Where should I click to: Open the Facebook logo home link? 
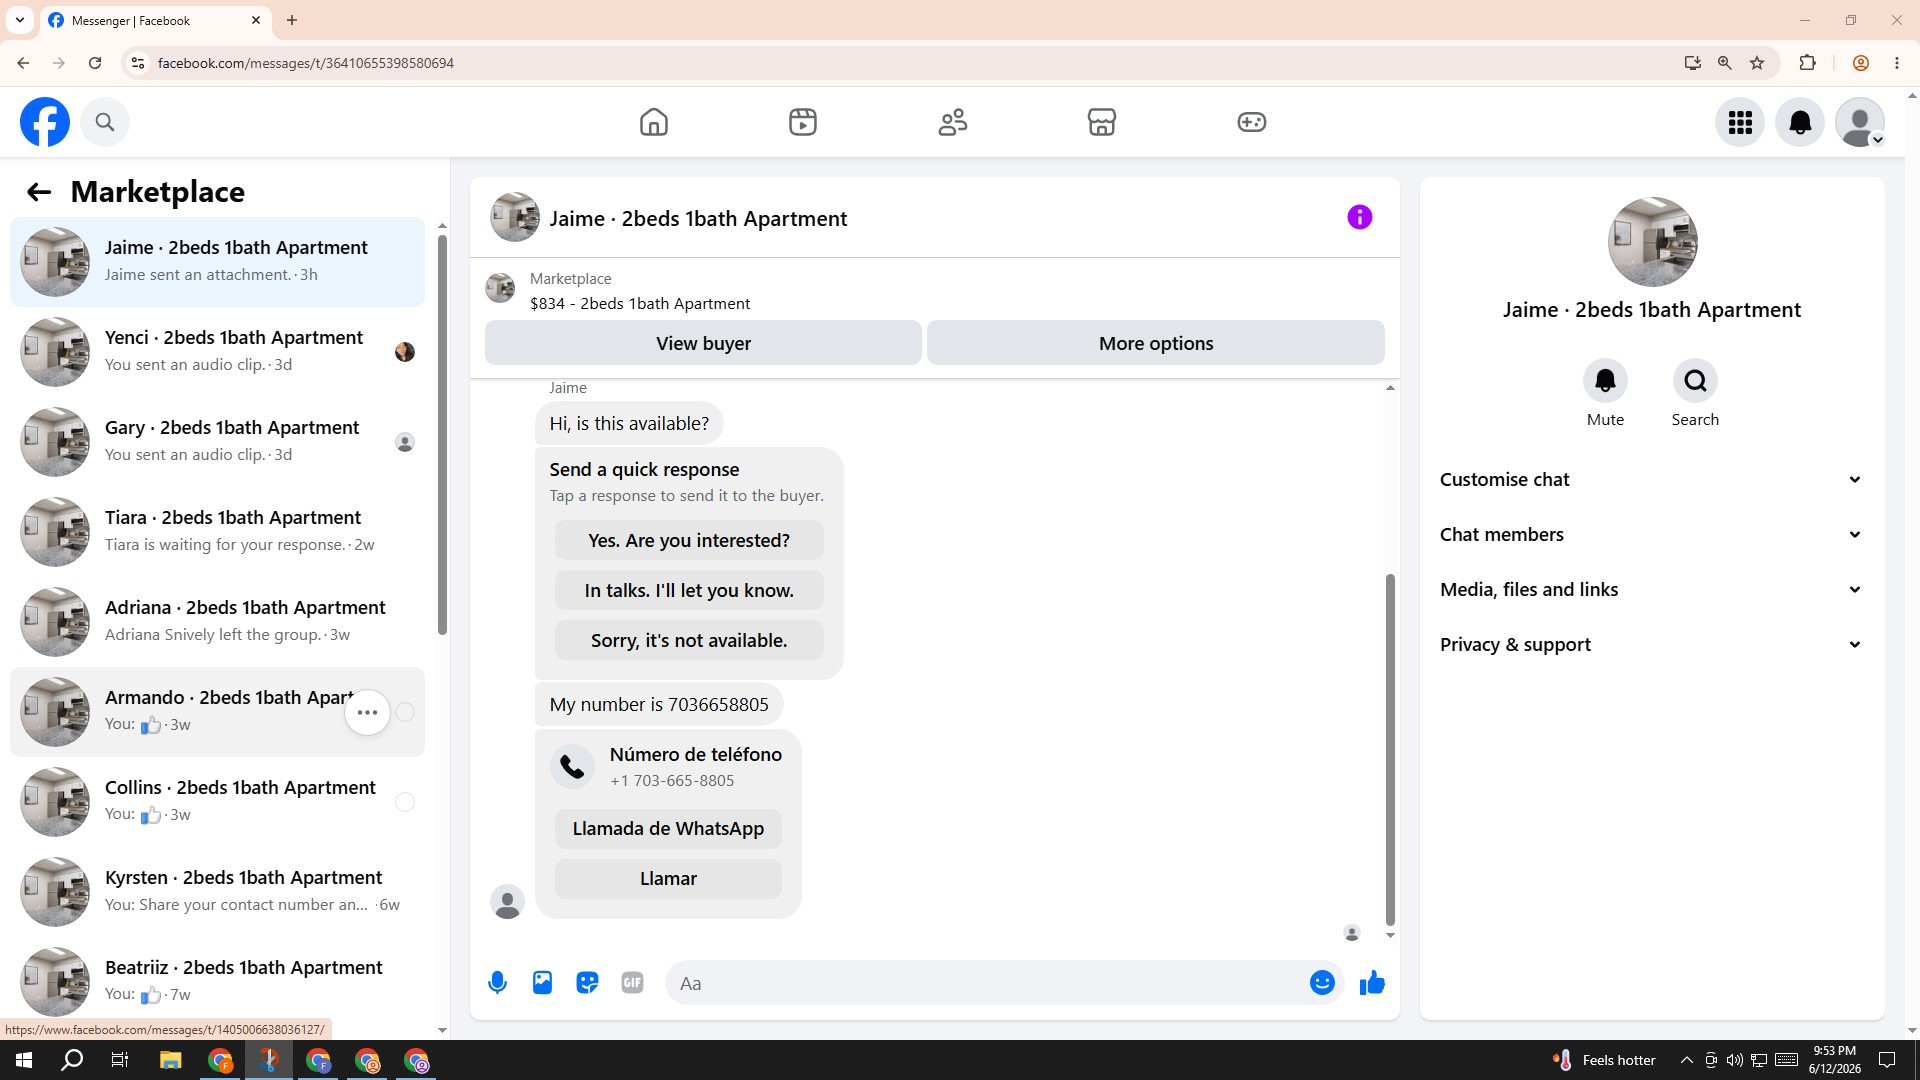[x=45, y=122]
